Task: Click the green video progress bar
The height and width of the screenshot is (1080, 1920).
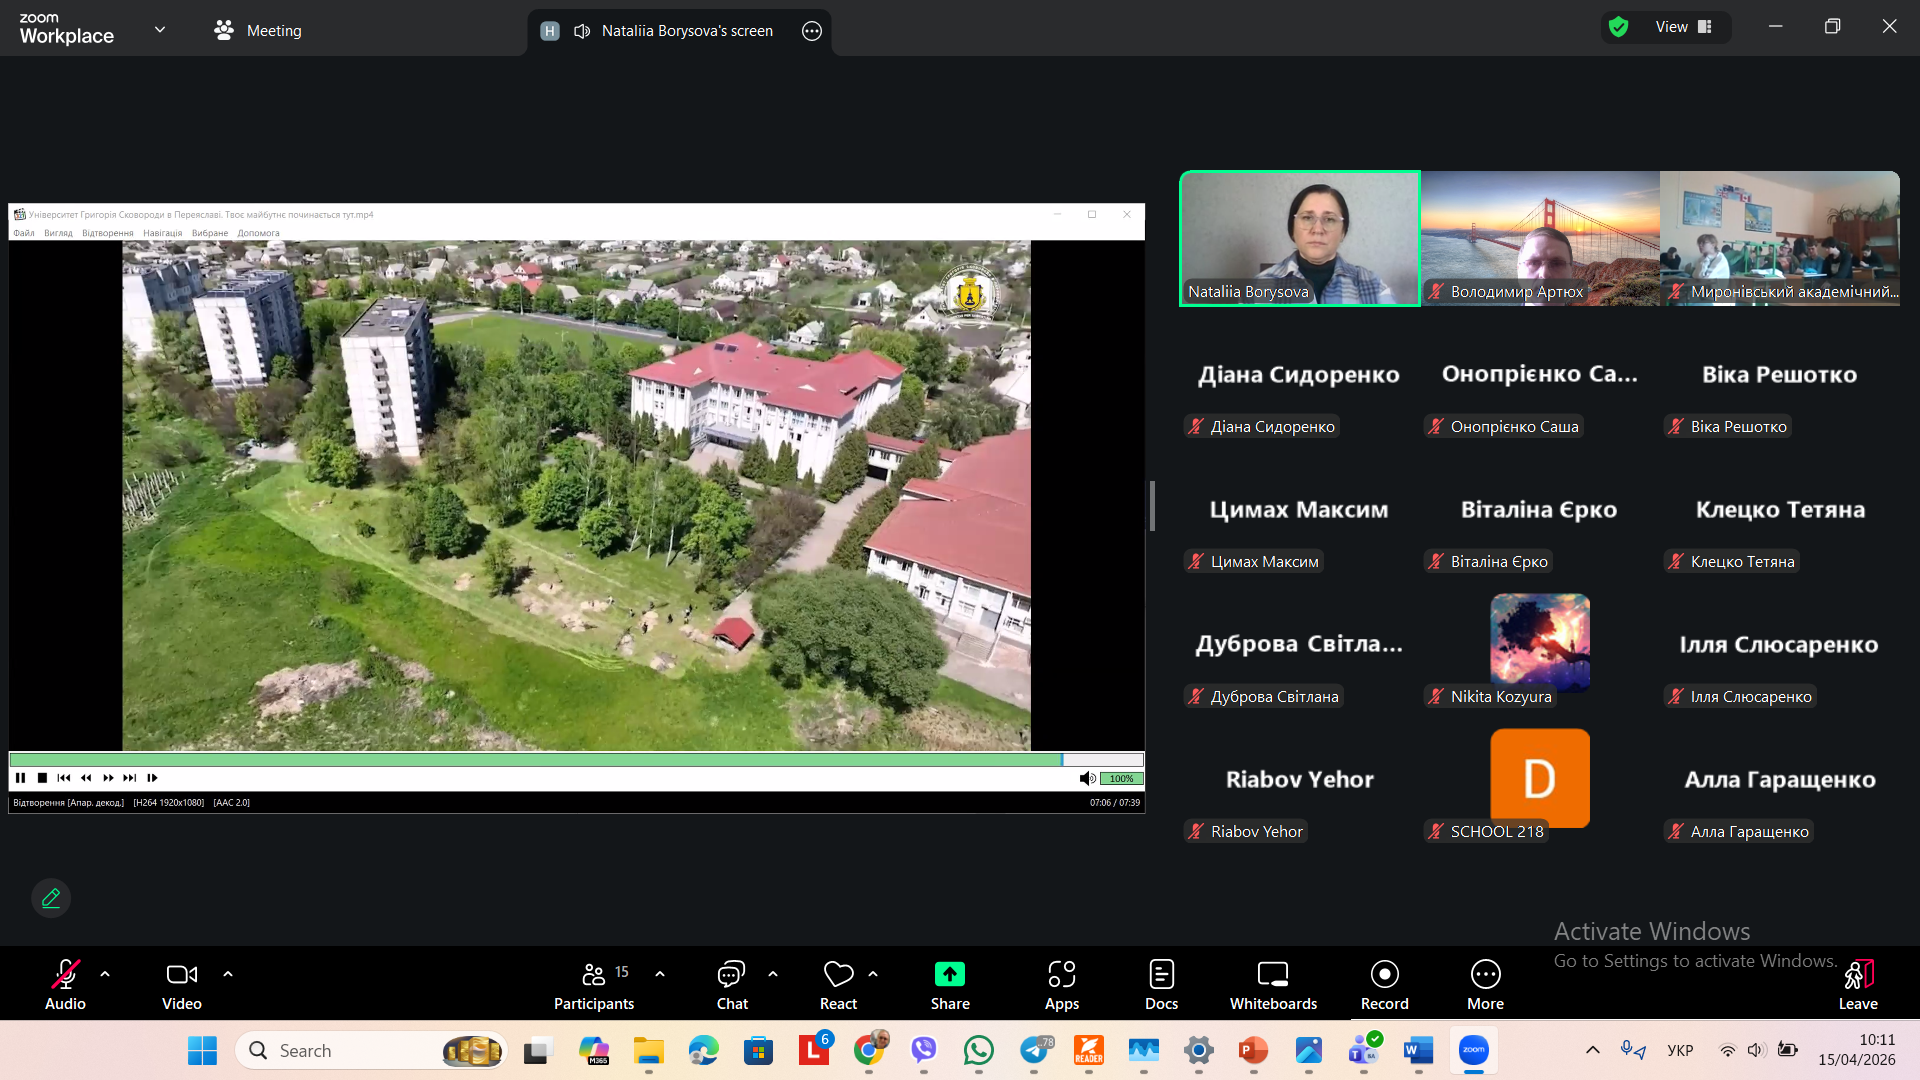Action: click(x=535, y=760)
